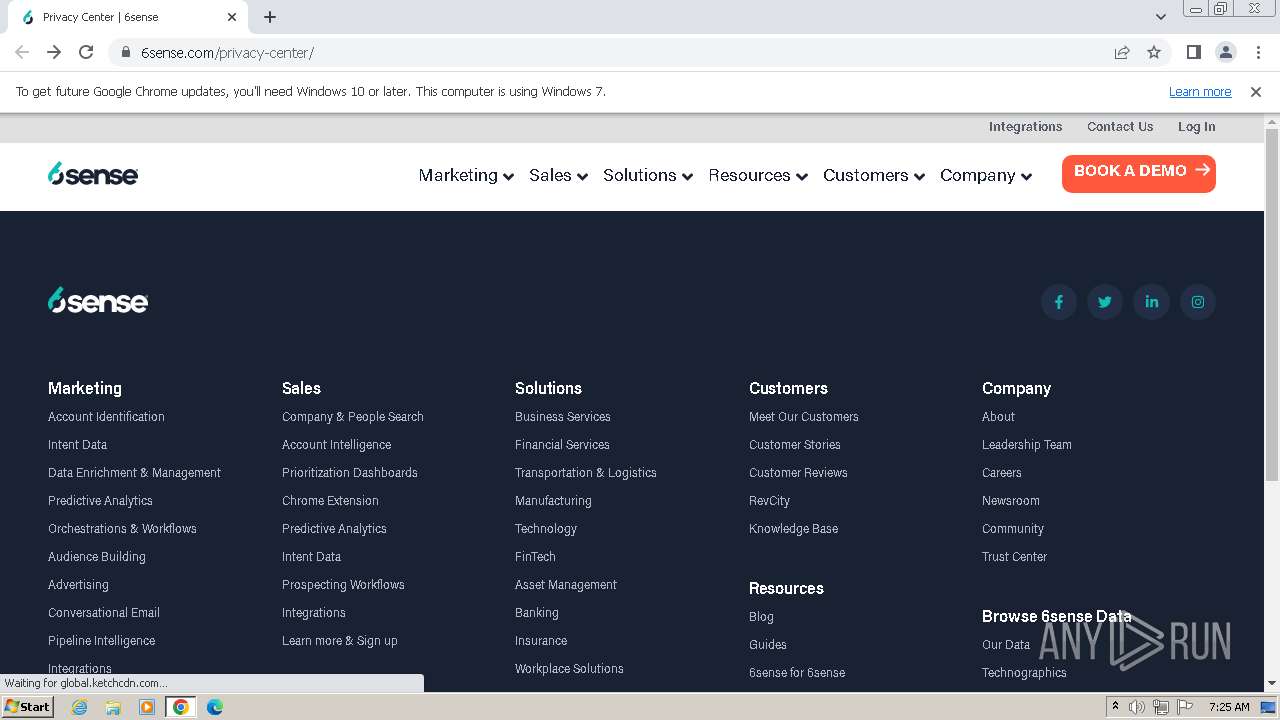
Task: Open the Log In link
Action: point(1196,127)
